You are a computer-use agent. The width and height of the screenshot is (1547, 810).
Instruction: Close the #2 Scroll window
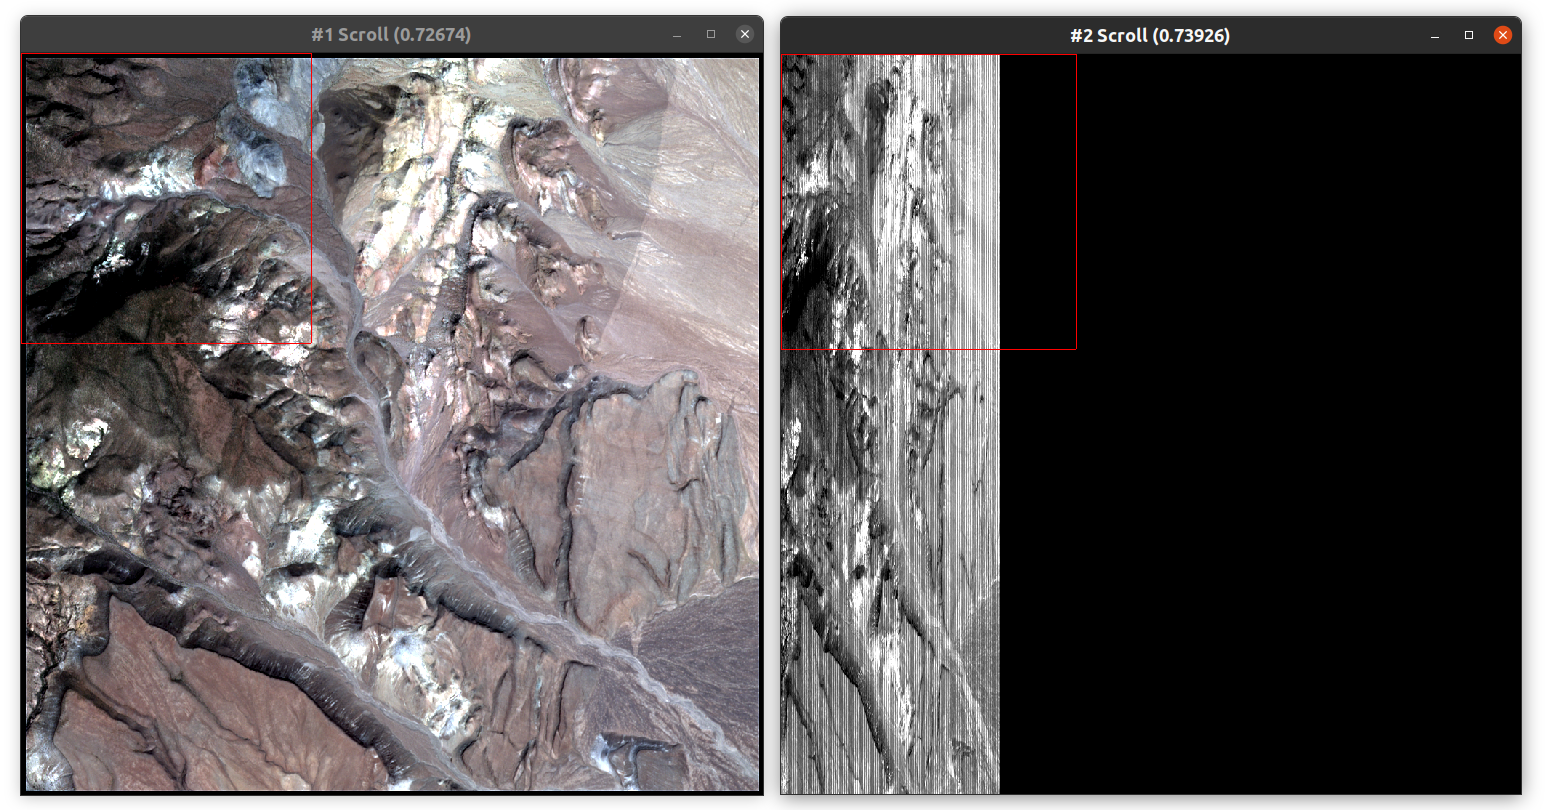pyautogui.click(x=1502, y=33)
